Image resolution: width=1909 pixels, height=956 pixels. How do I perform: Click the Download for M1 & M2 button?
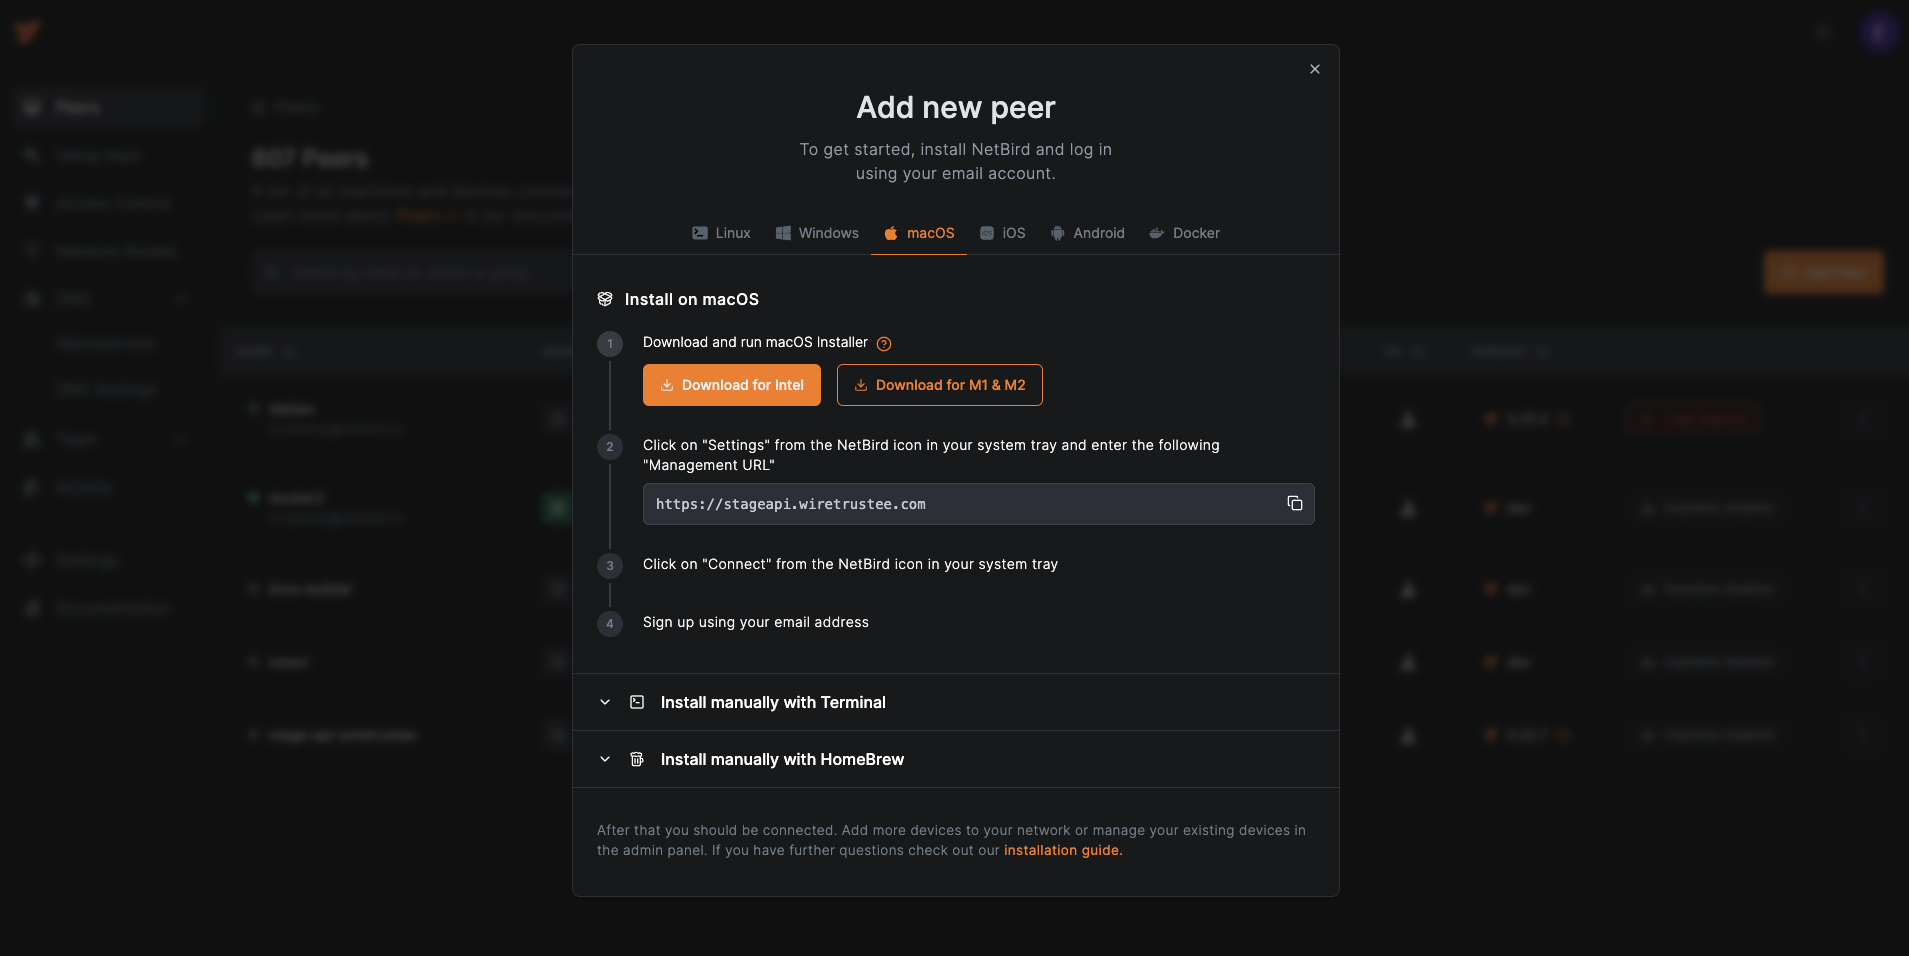(938, 385)
